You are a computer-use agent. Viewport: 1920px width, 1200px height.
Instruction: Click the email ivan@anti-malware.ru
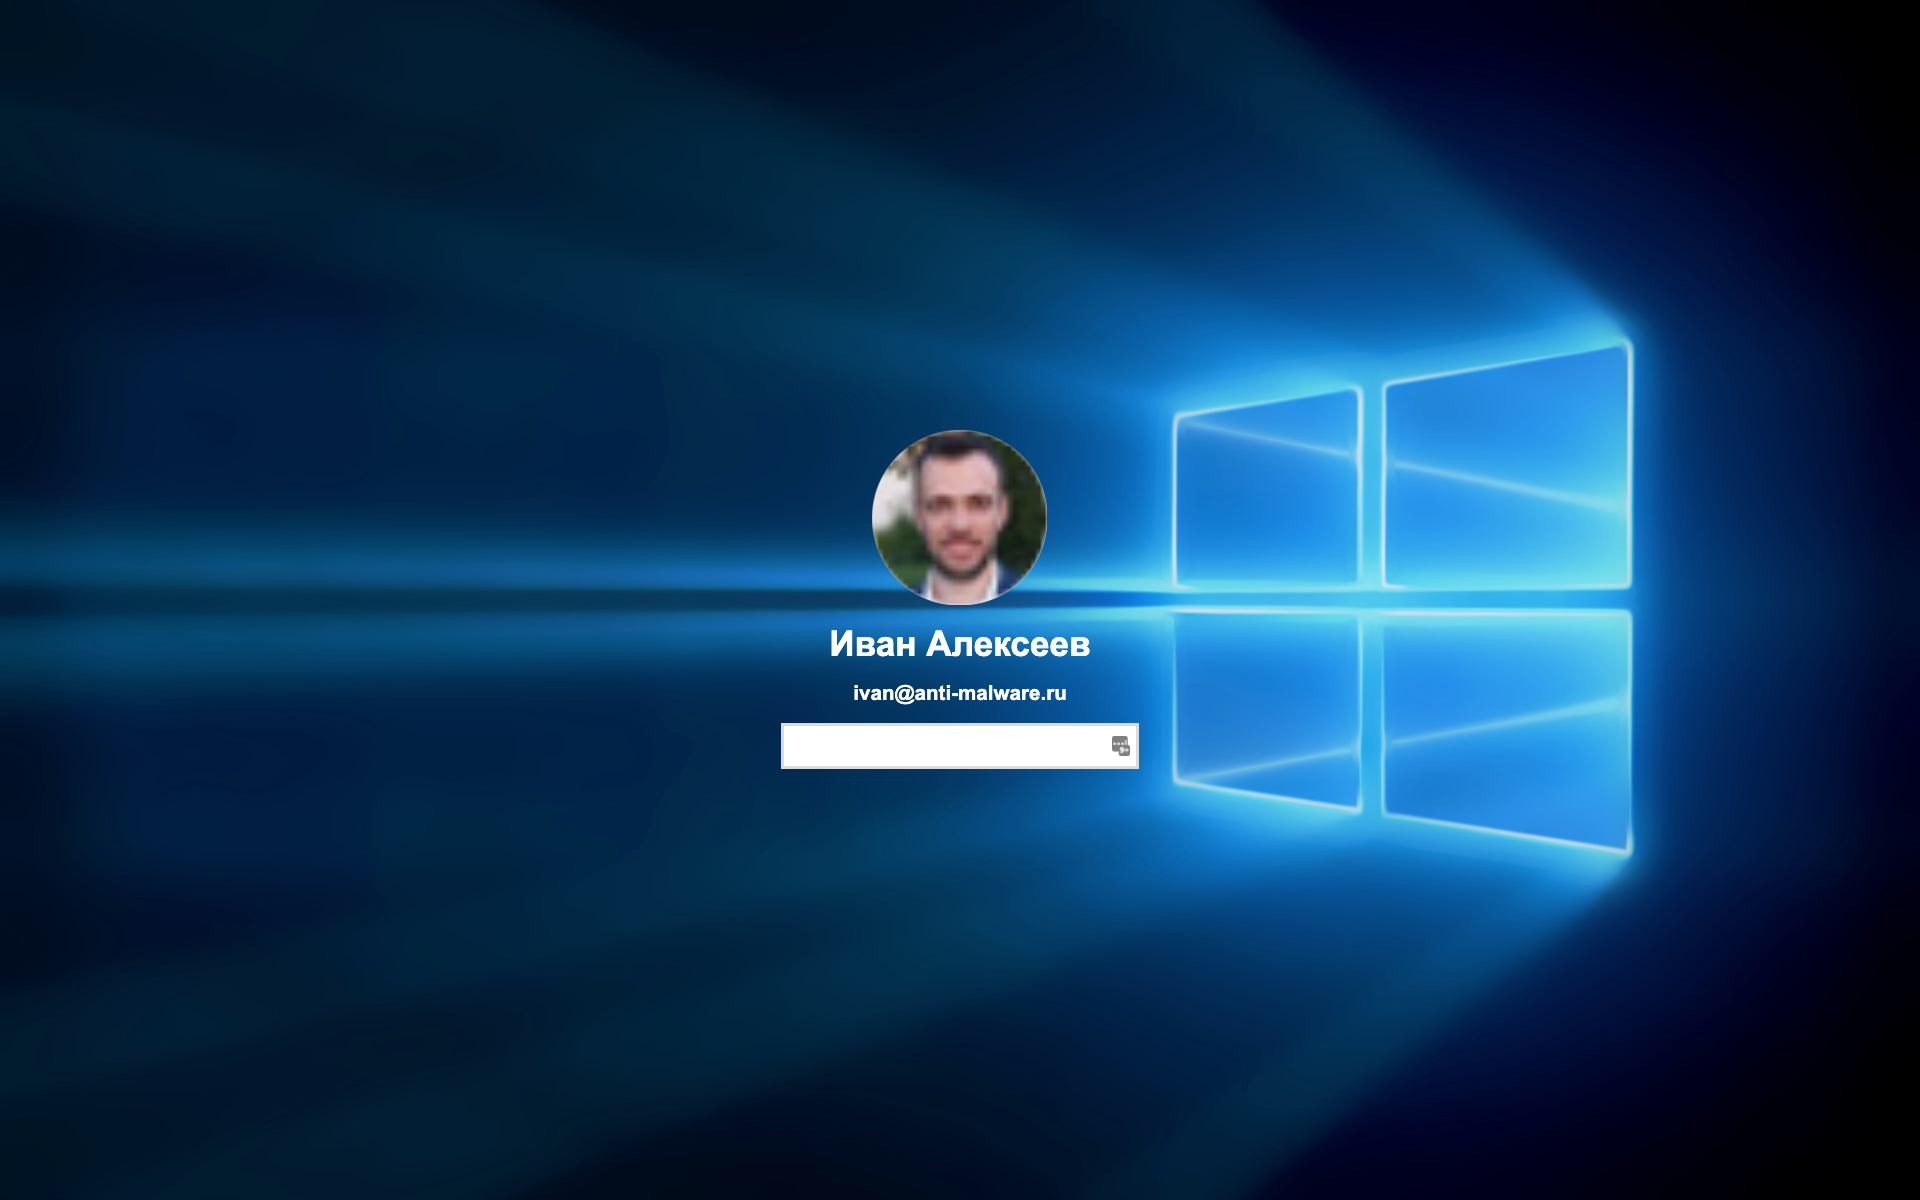959,693
